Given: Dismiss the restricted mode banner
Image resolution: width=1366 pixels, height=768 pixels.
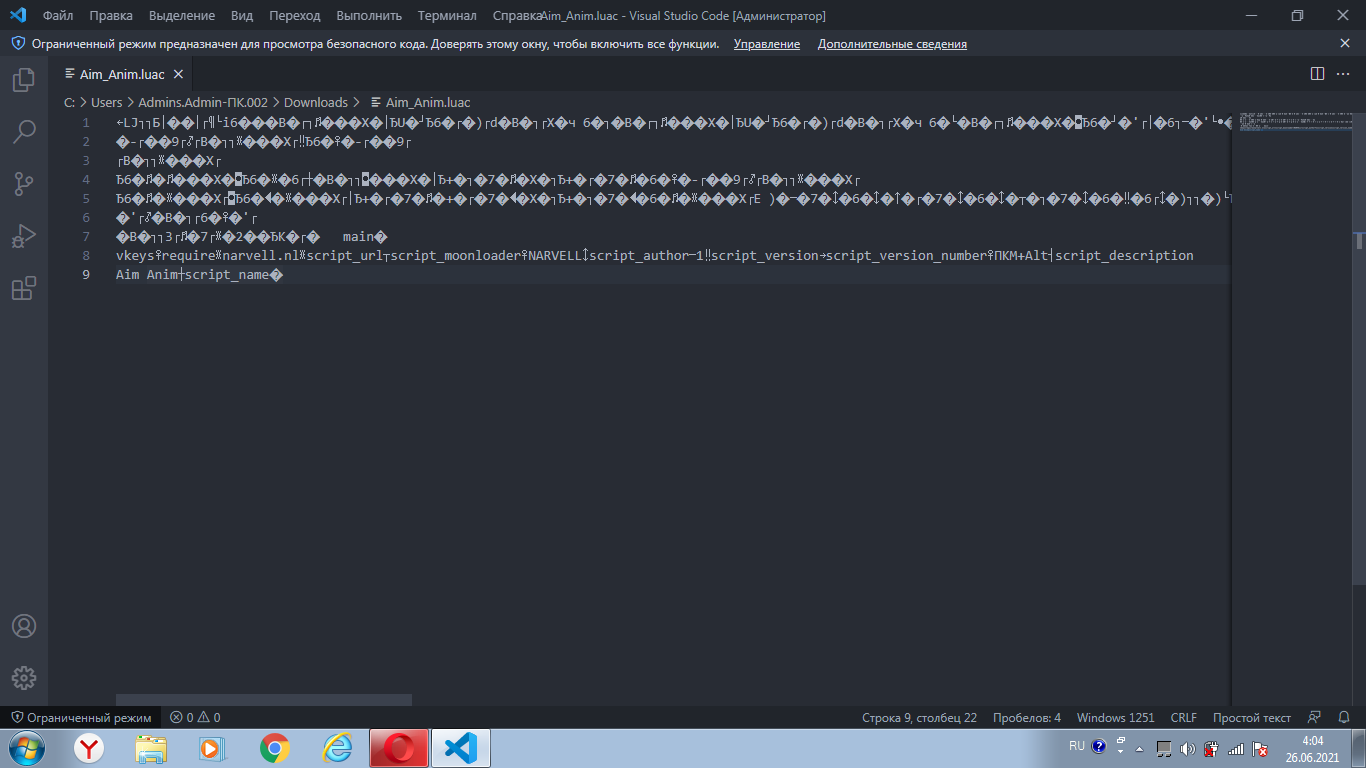Looking at the screenshot, I should pyautogui.click(x=1345, y=43).
